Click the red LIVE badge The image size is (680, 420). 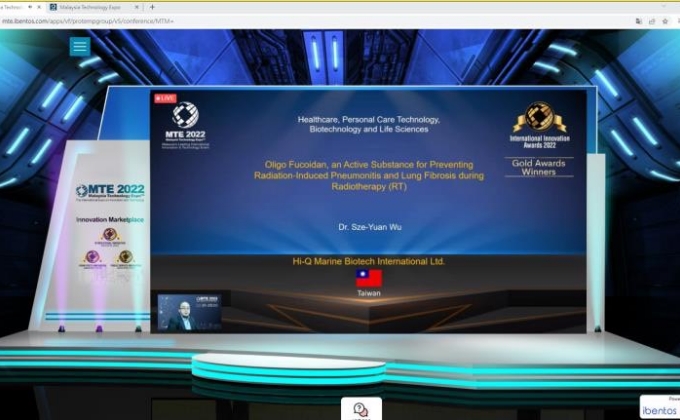click(x=165, y=98)
